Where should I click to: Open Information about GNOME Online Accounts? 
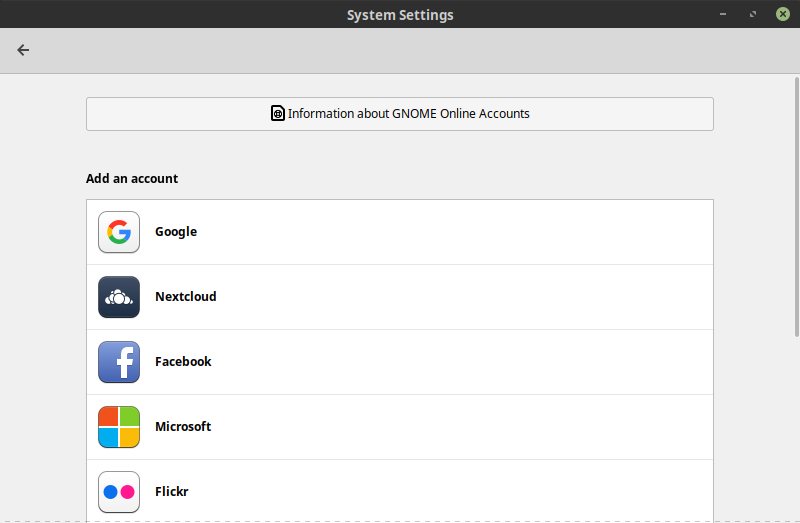(399, 114)
